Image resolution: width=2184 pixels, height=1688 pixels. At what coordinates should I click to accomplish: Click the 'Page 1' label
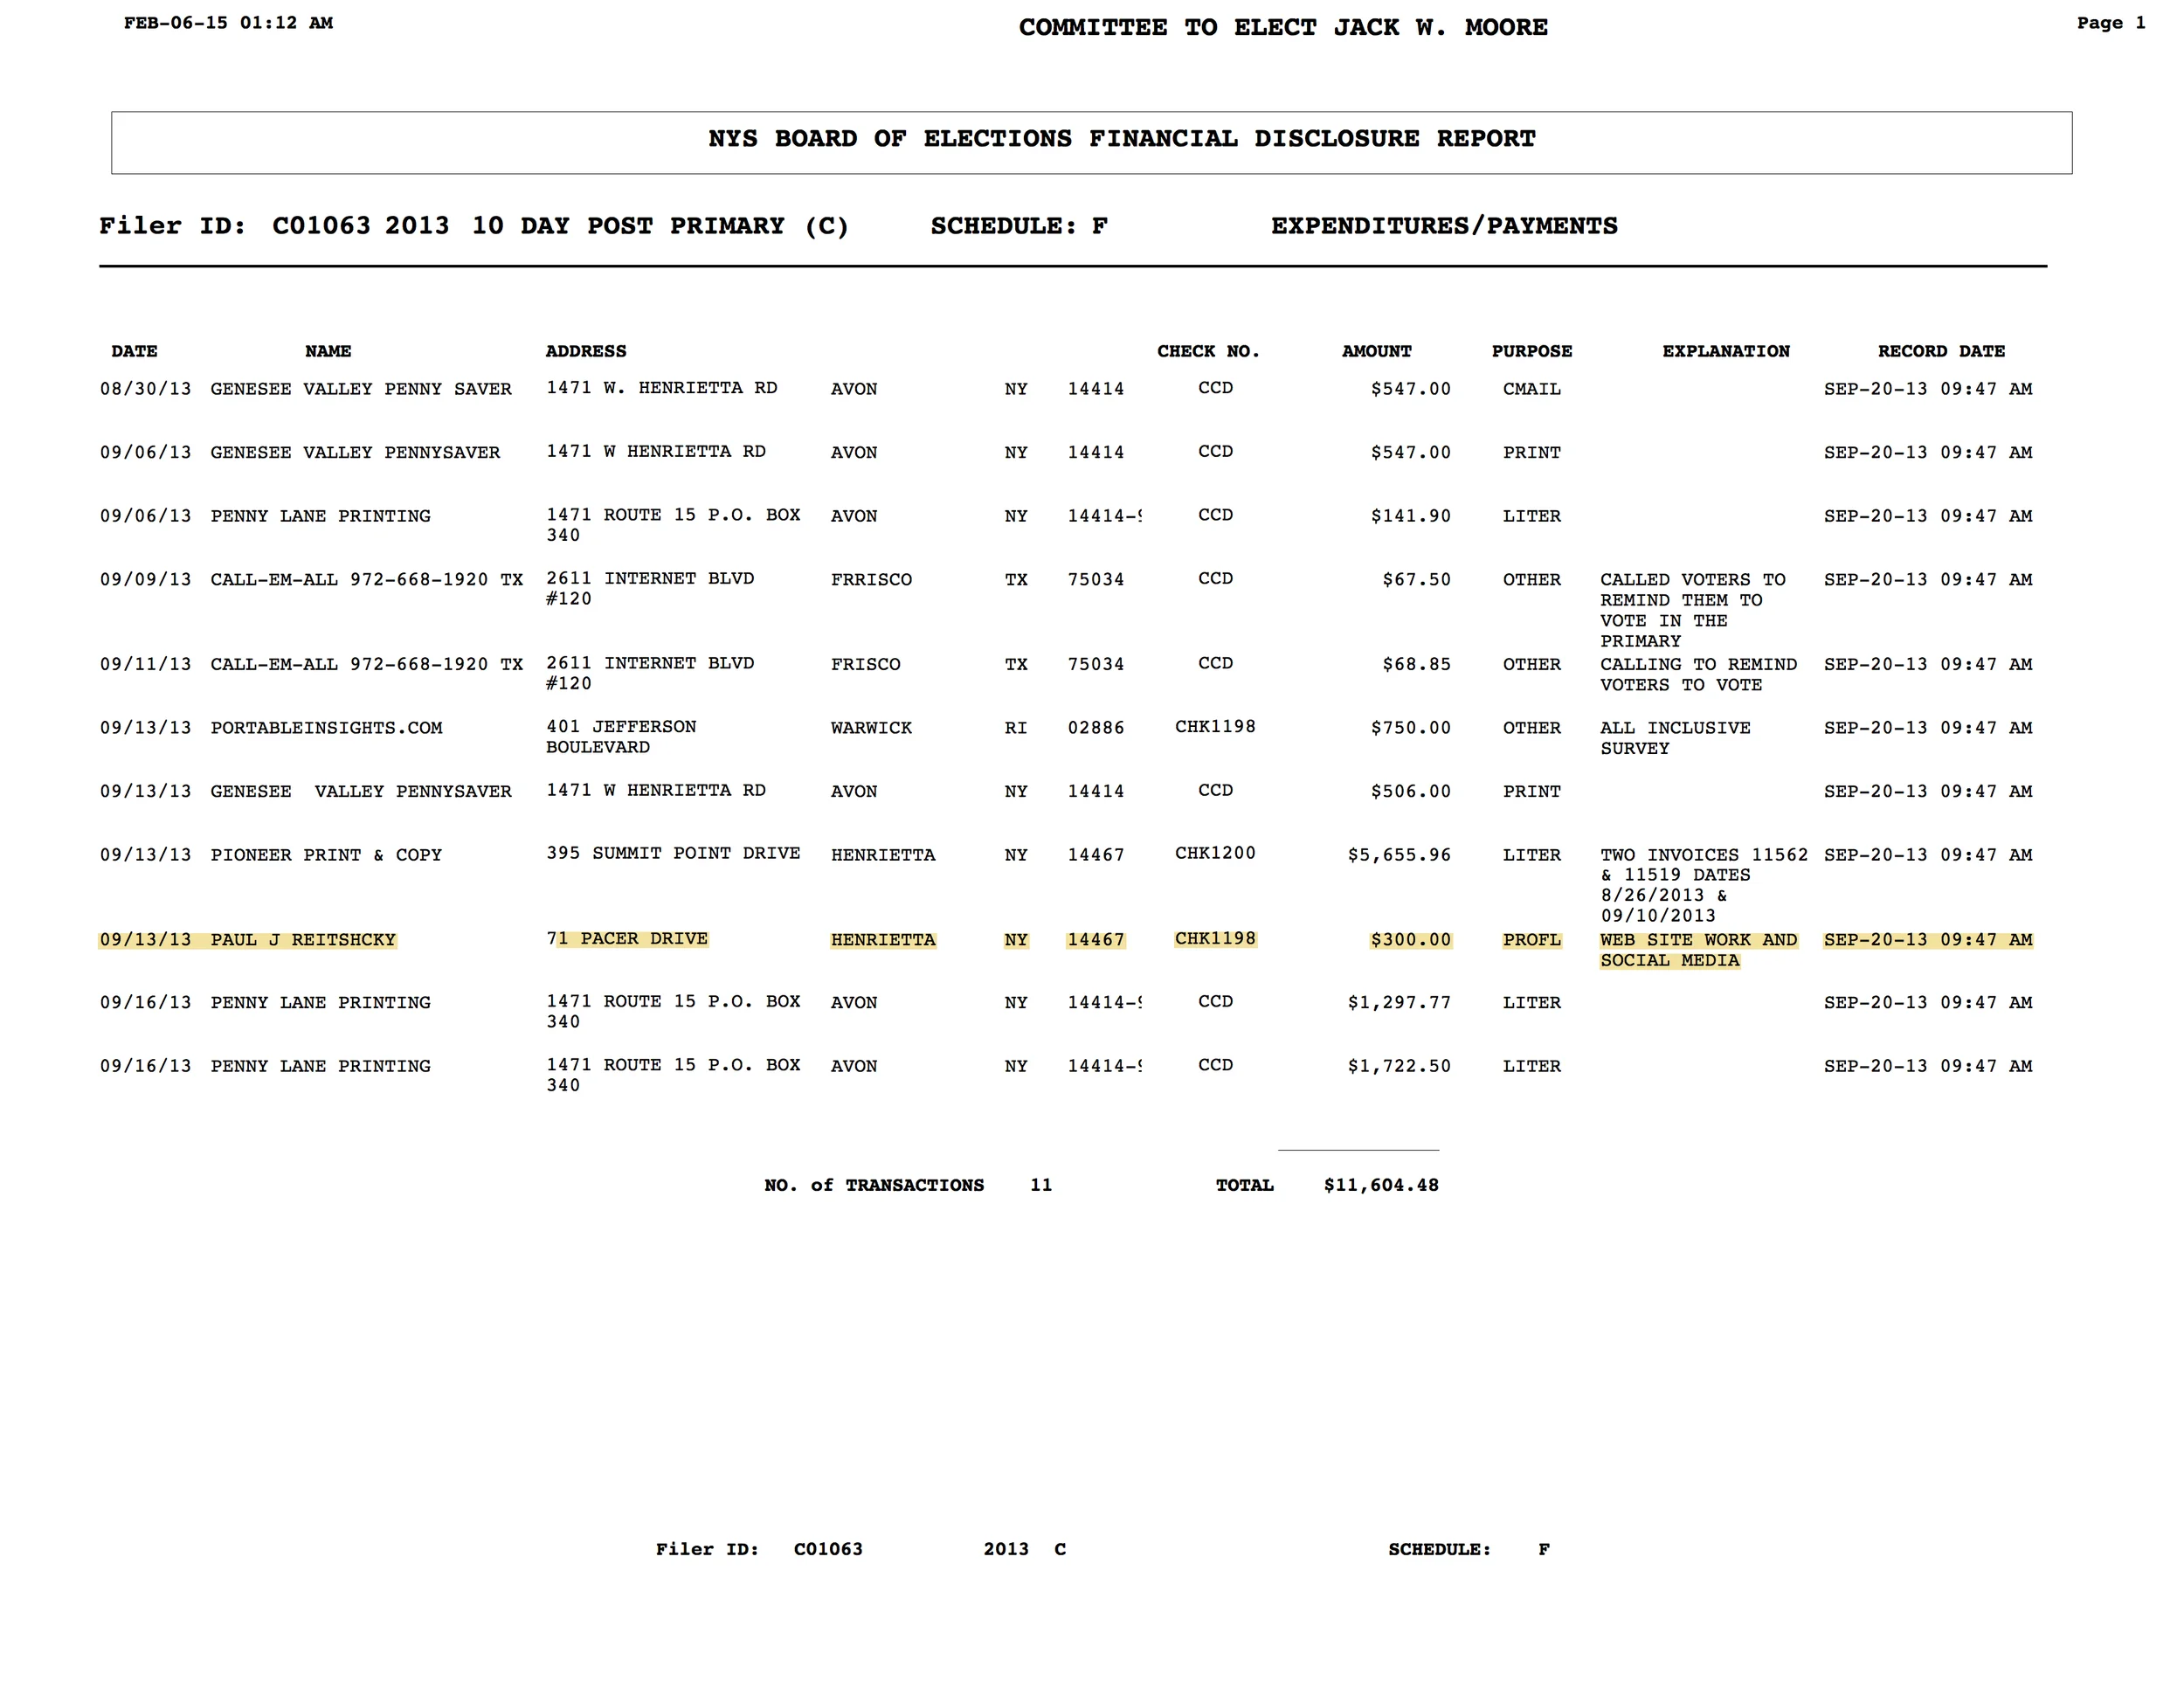(x=2111, y=23)
